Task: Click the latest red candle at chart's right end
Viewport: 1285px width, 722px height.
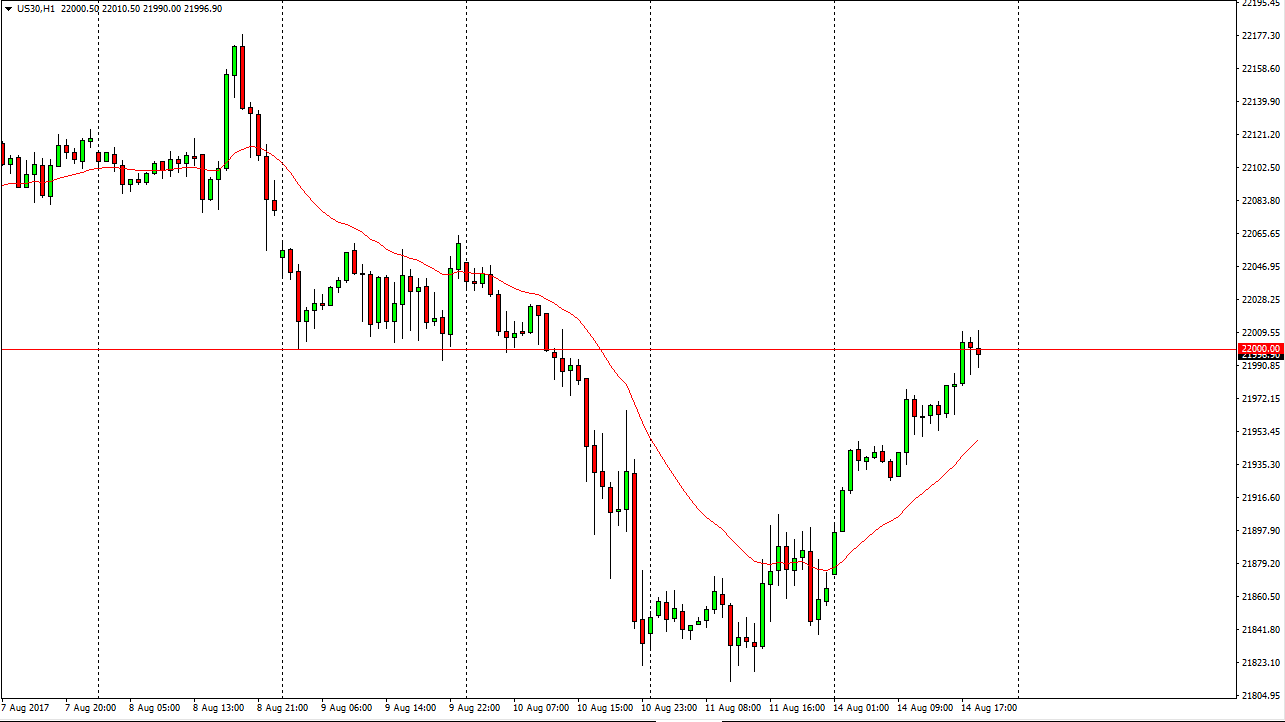Action: tap(978, 351)
